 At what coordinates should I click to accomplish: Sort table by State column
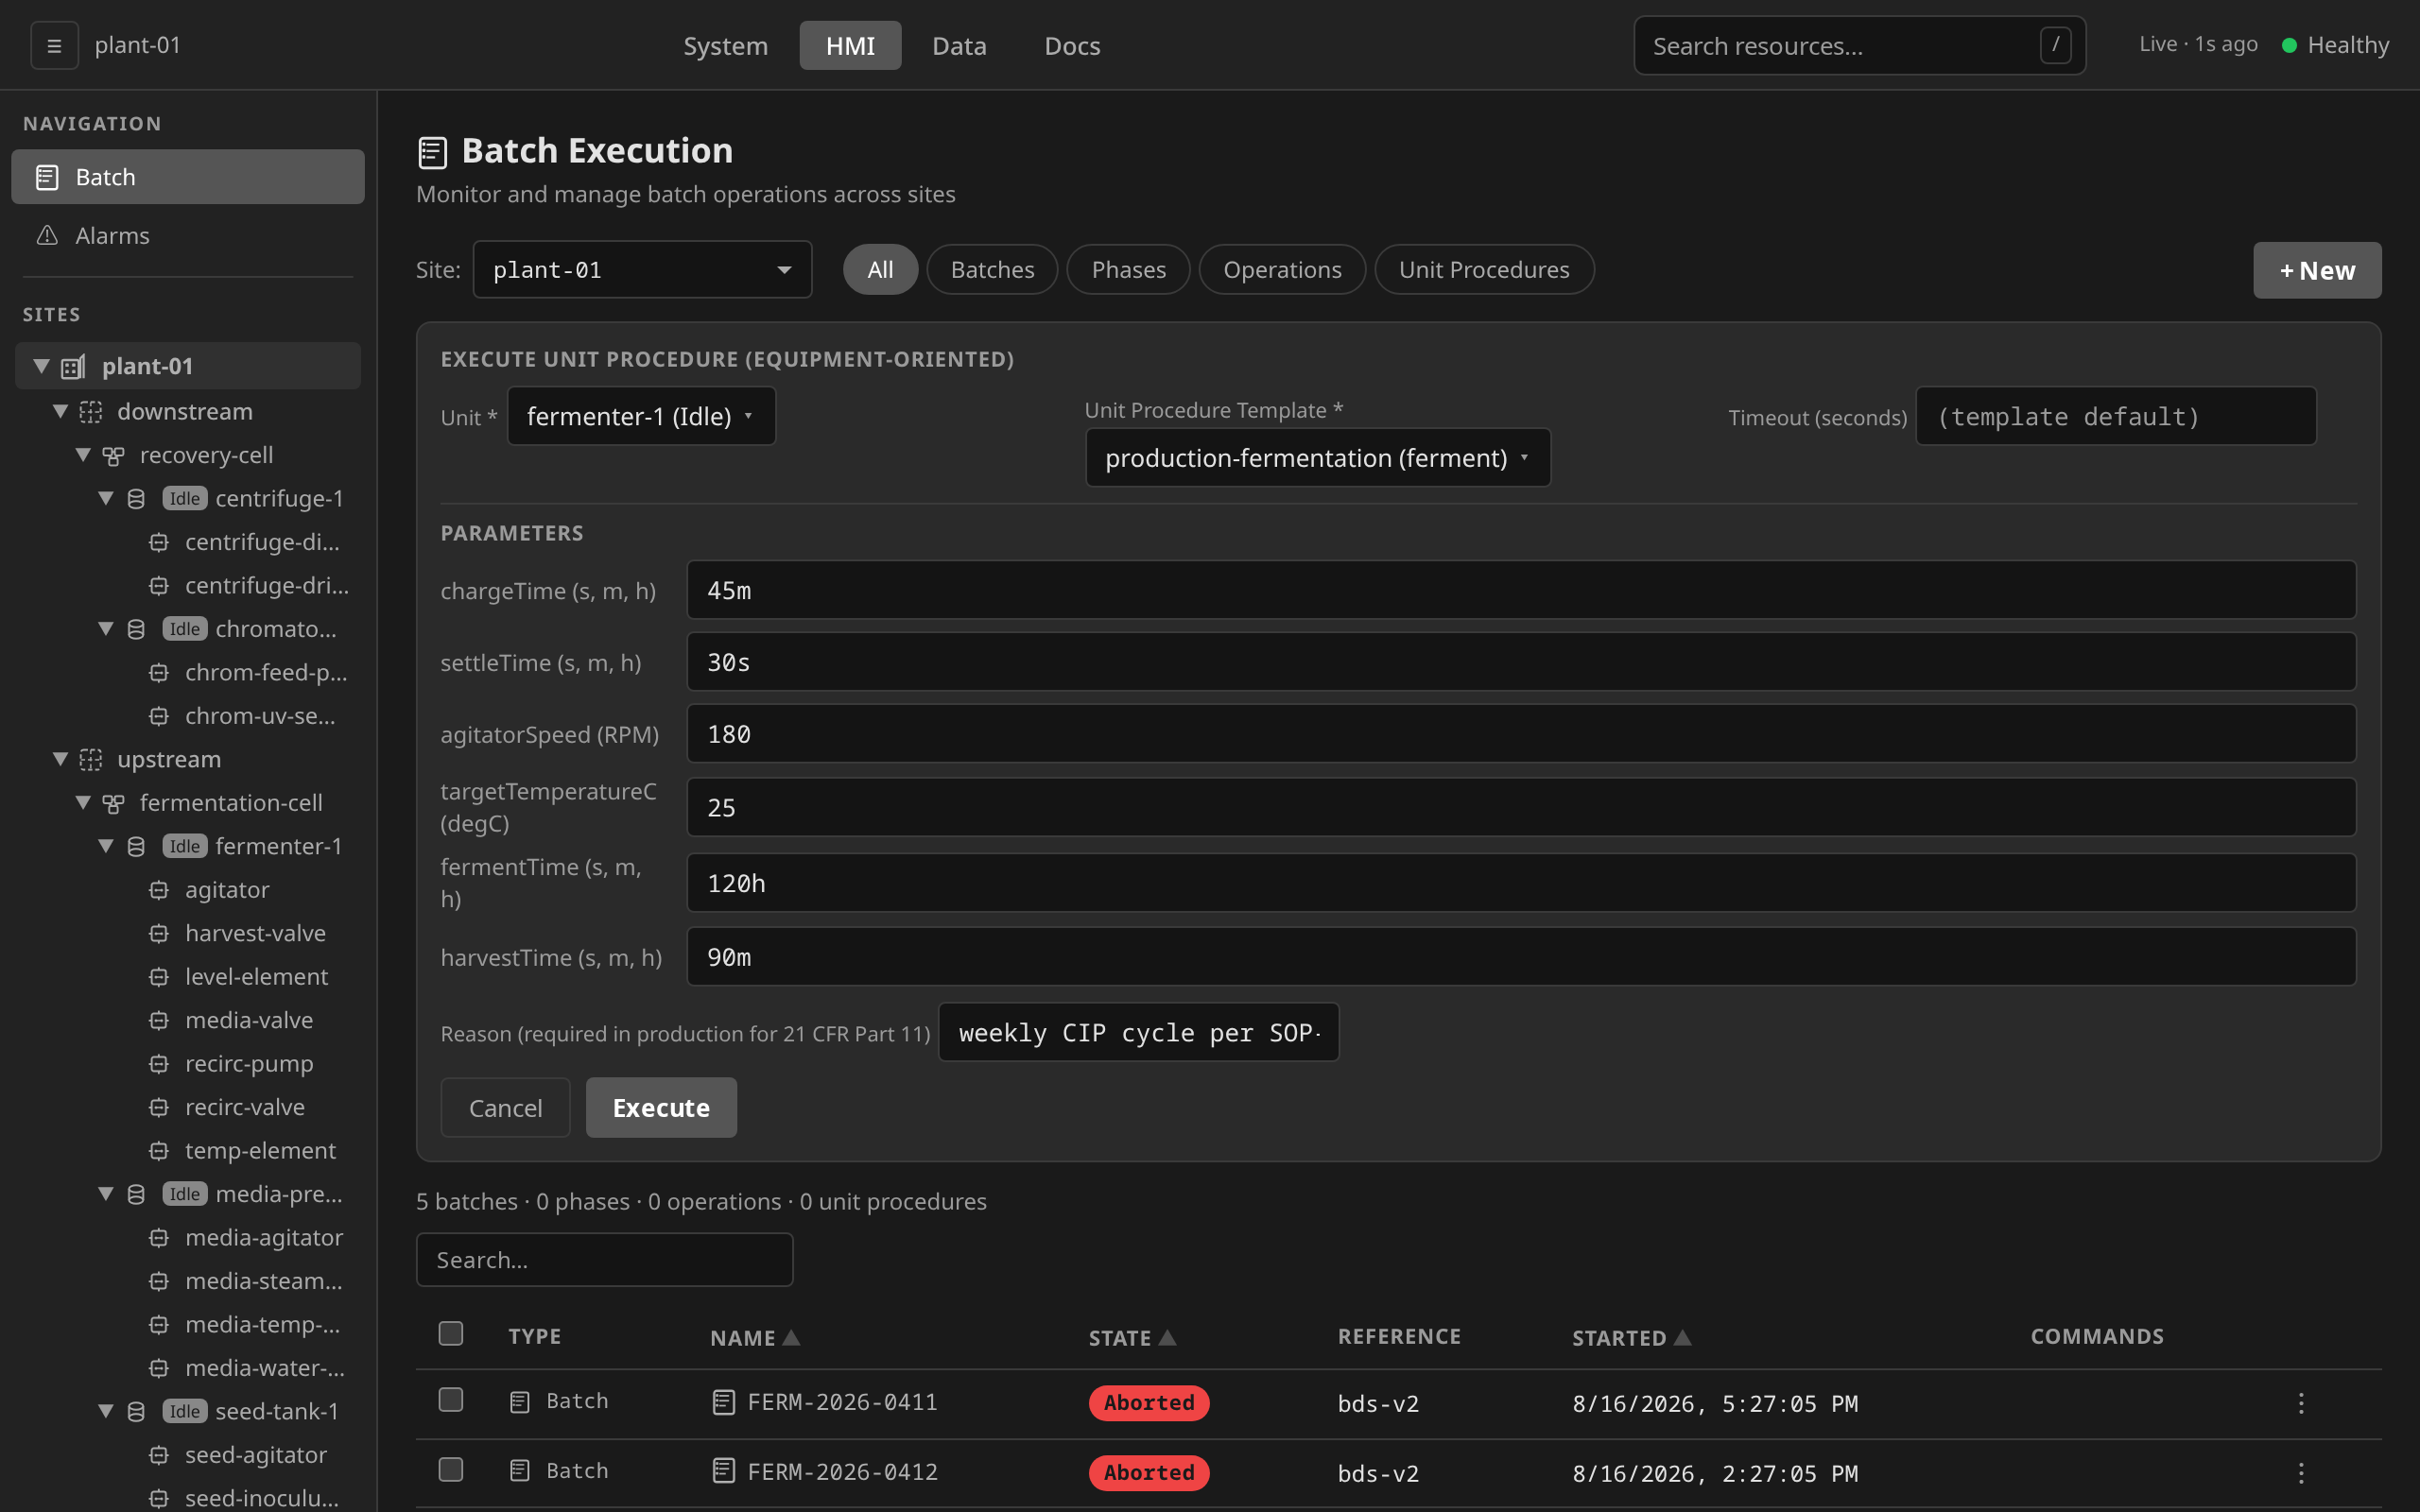(x=1132, y=1337)
